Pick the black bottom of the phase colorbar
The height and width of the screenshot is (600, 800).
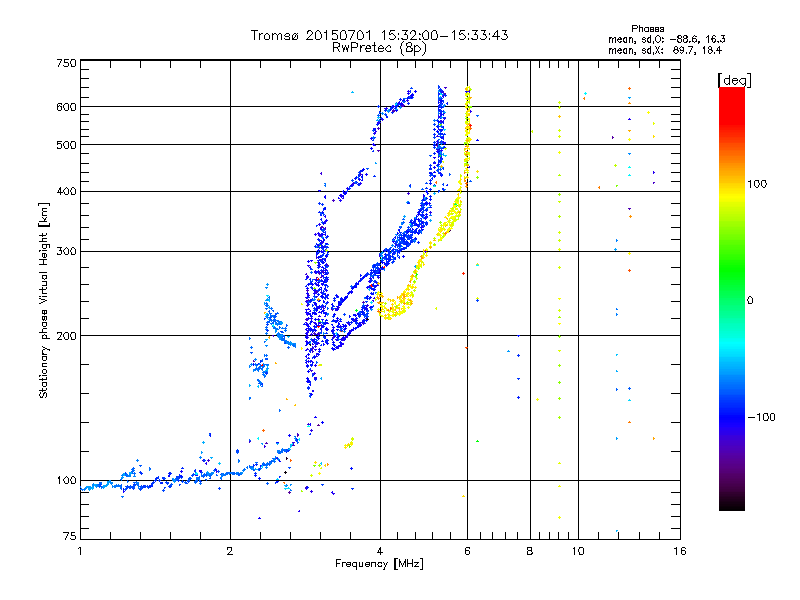732,505
